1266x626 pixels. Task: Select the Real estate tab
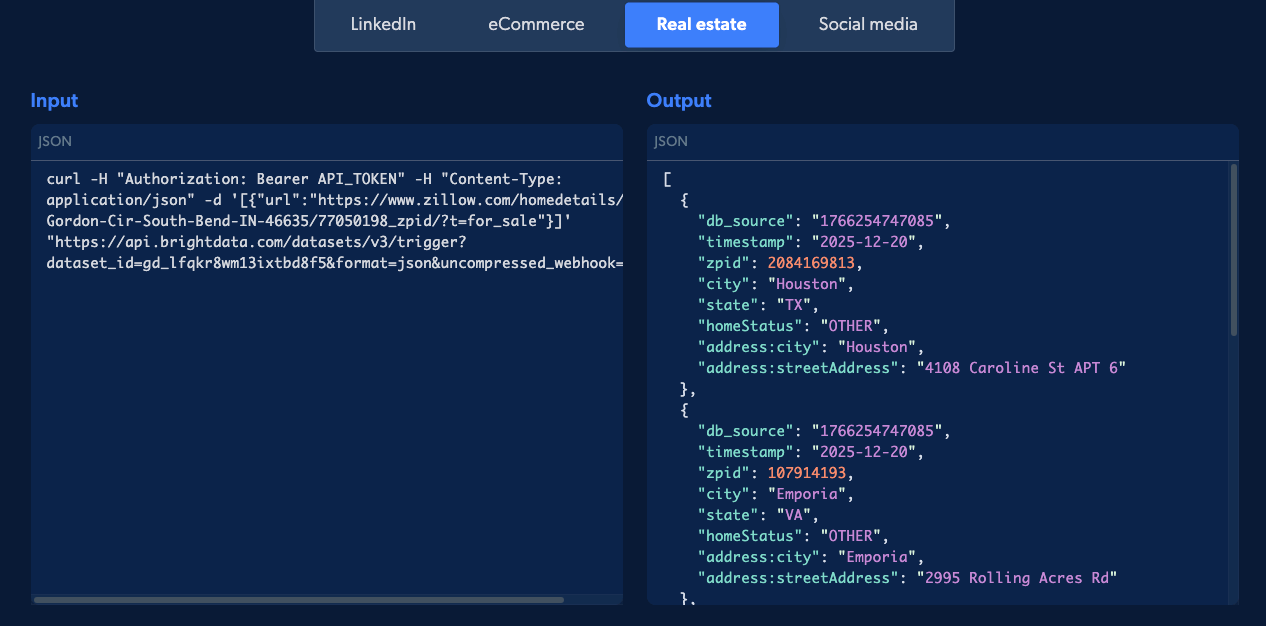[x=701, y=24]
